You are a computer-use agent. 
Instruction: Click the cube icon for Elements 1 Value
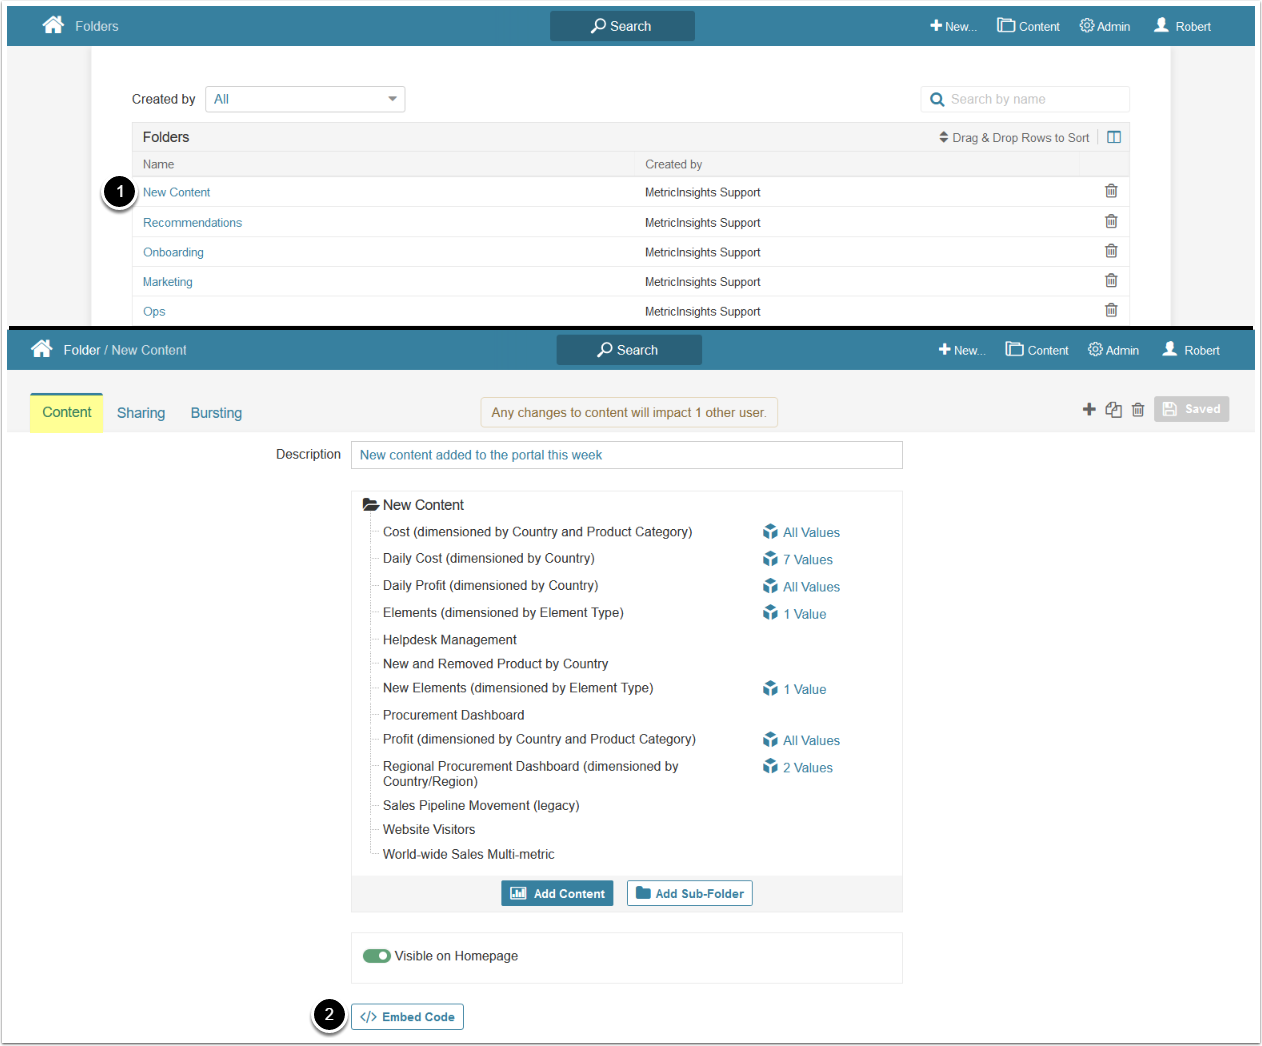point(770,613)
